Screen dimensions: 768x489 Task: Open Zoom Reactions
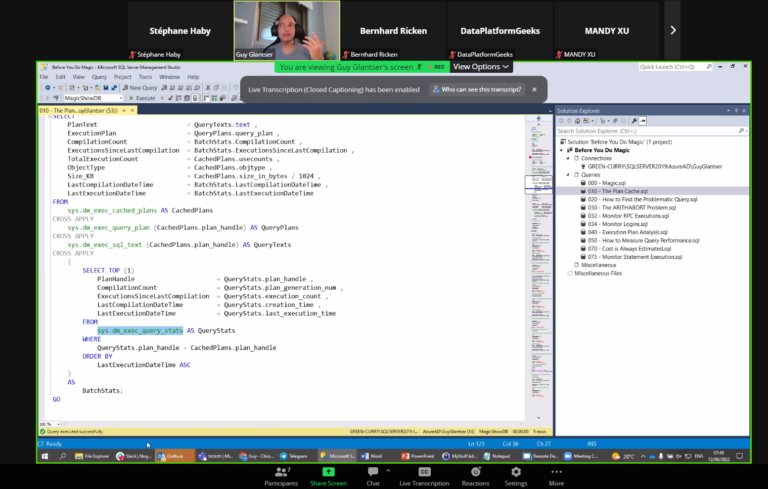pos(475,472)
